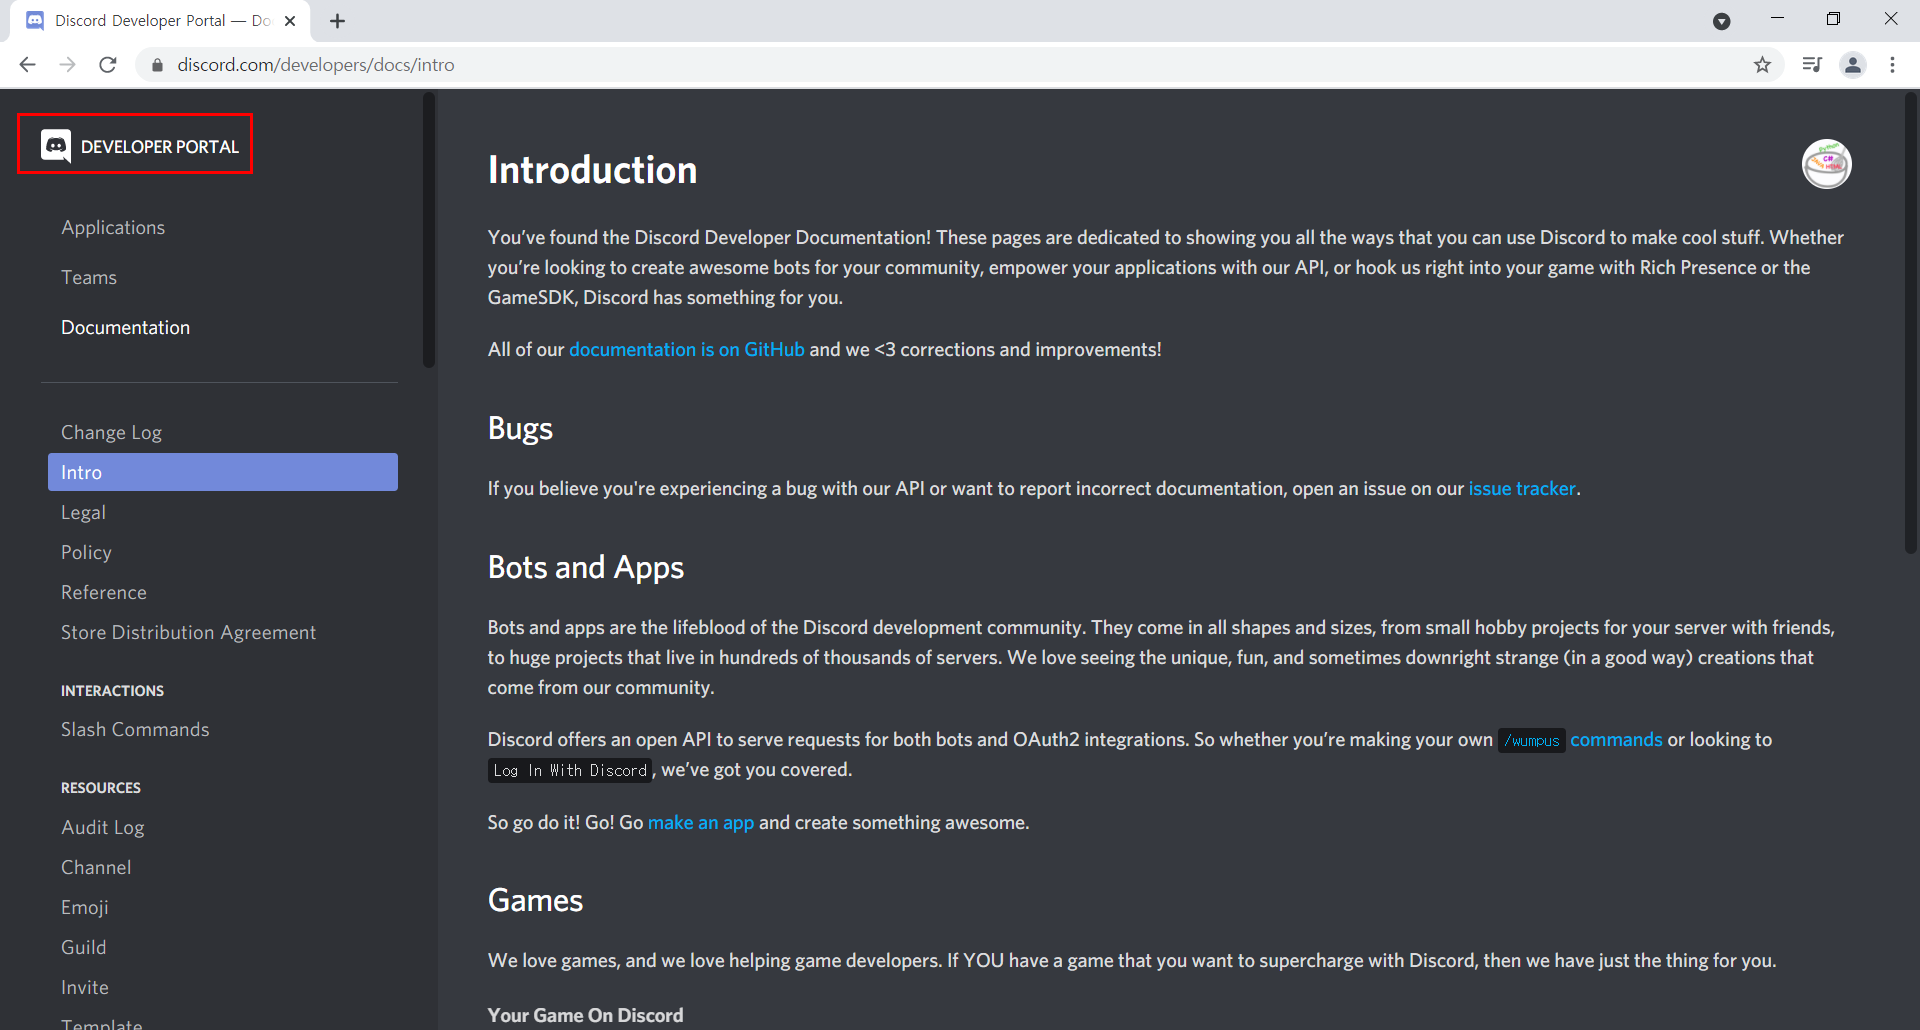Open a new browser tab
This screenshot has height=1030, width=1920.
point(338,21)
